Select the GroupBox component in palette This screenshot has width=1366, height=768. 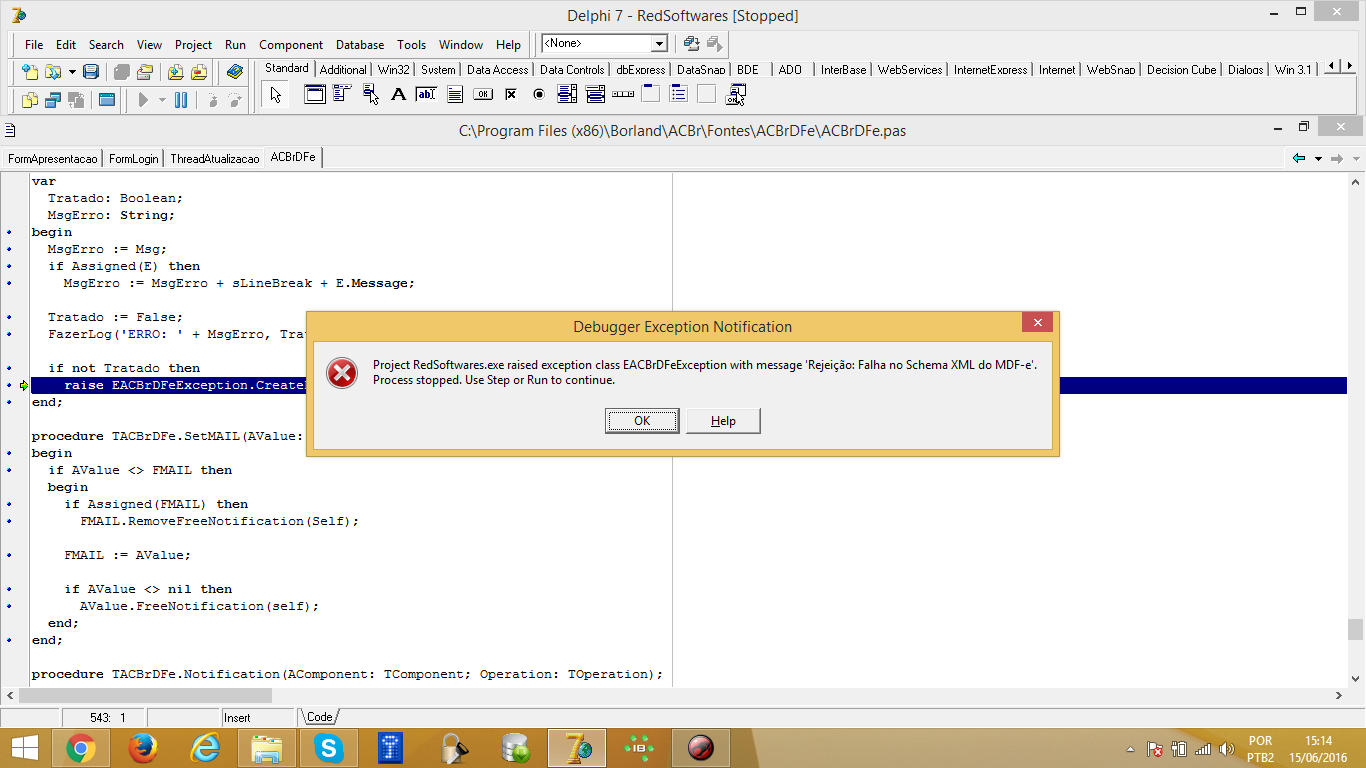pyautogui.click(x=651, y=95)
